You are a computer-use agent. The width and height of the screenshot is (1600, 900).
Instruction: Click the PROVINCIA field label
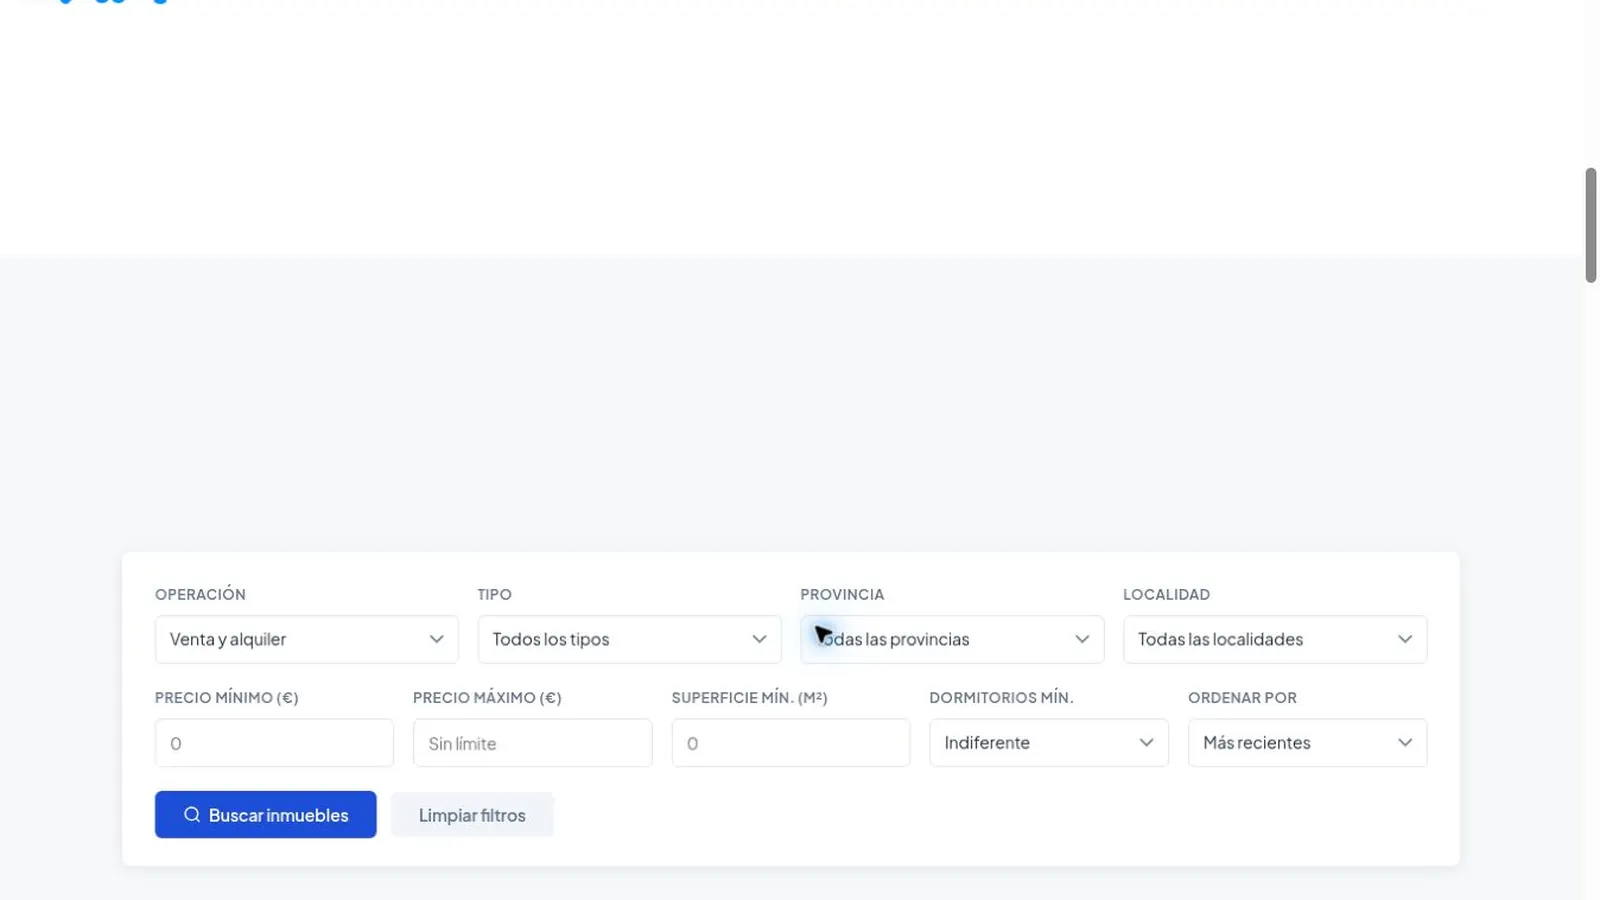(x=842, y=594)
